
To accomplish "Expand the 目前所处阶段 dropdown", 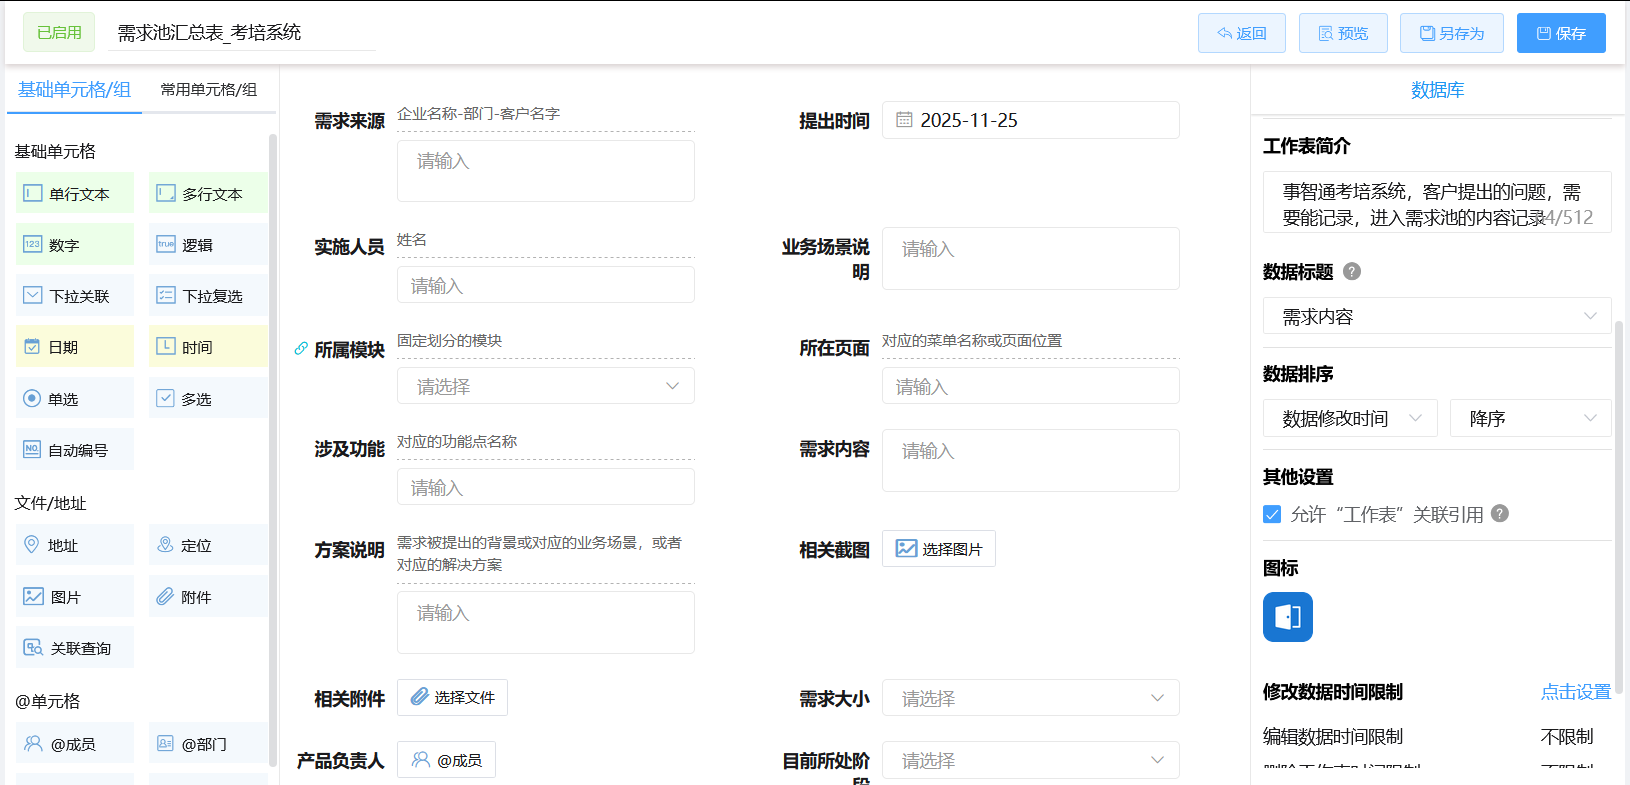I will [1031, 760].
